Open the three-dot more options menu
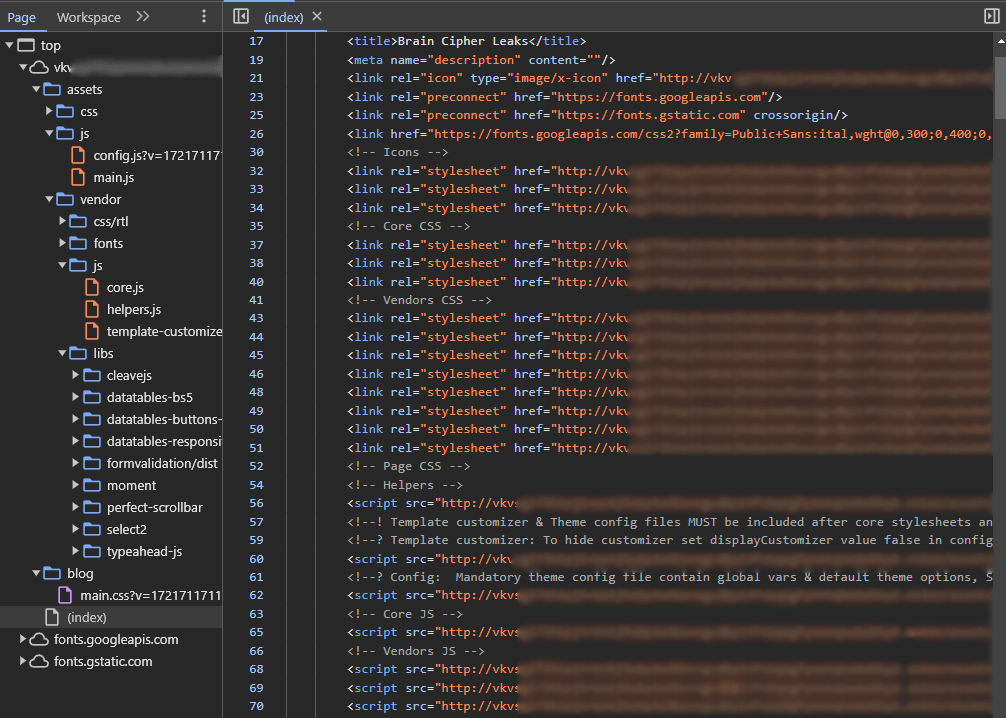The height and width of the screenshot is (718, 1006). point(204,17)
